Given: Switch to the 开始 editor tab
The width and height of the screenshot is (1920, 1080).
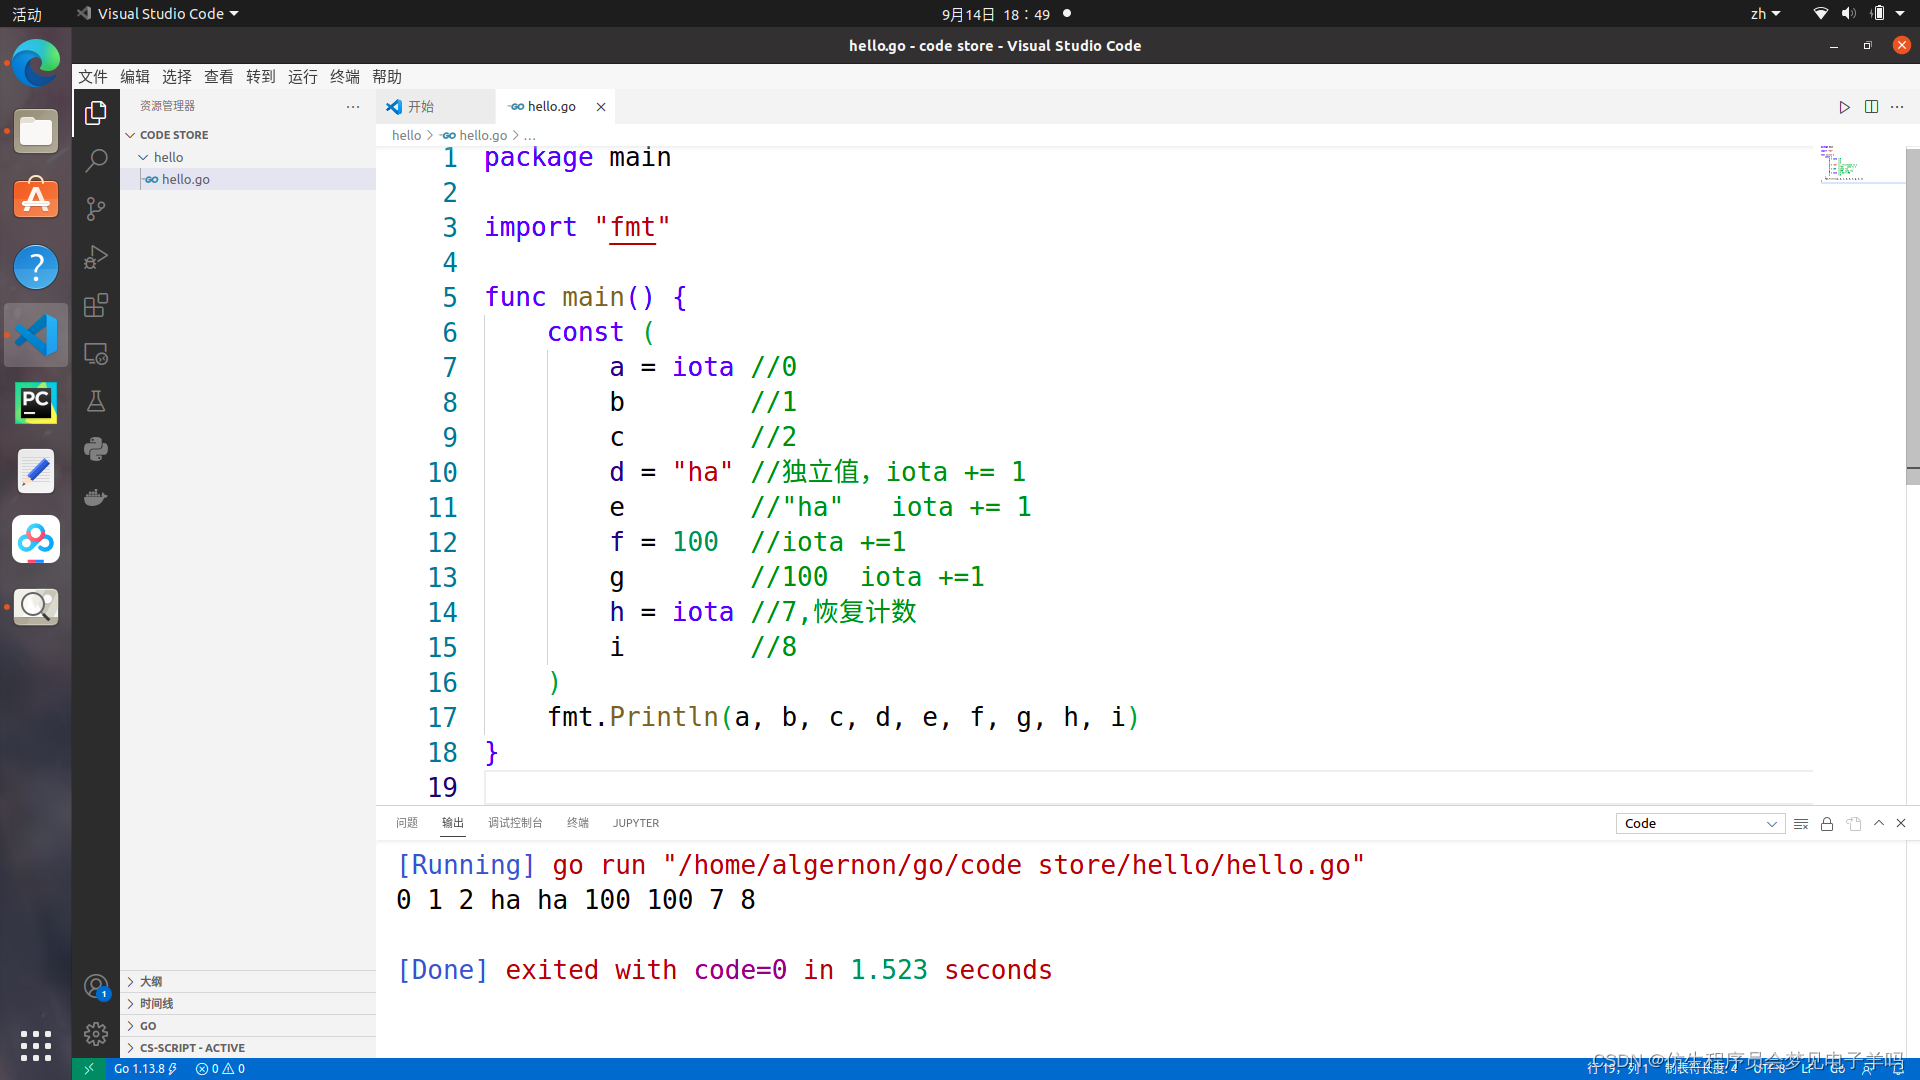Looking at the screenshot, I should 436,107.
